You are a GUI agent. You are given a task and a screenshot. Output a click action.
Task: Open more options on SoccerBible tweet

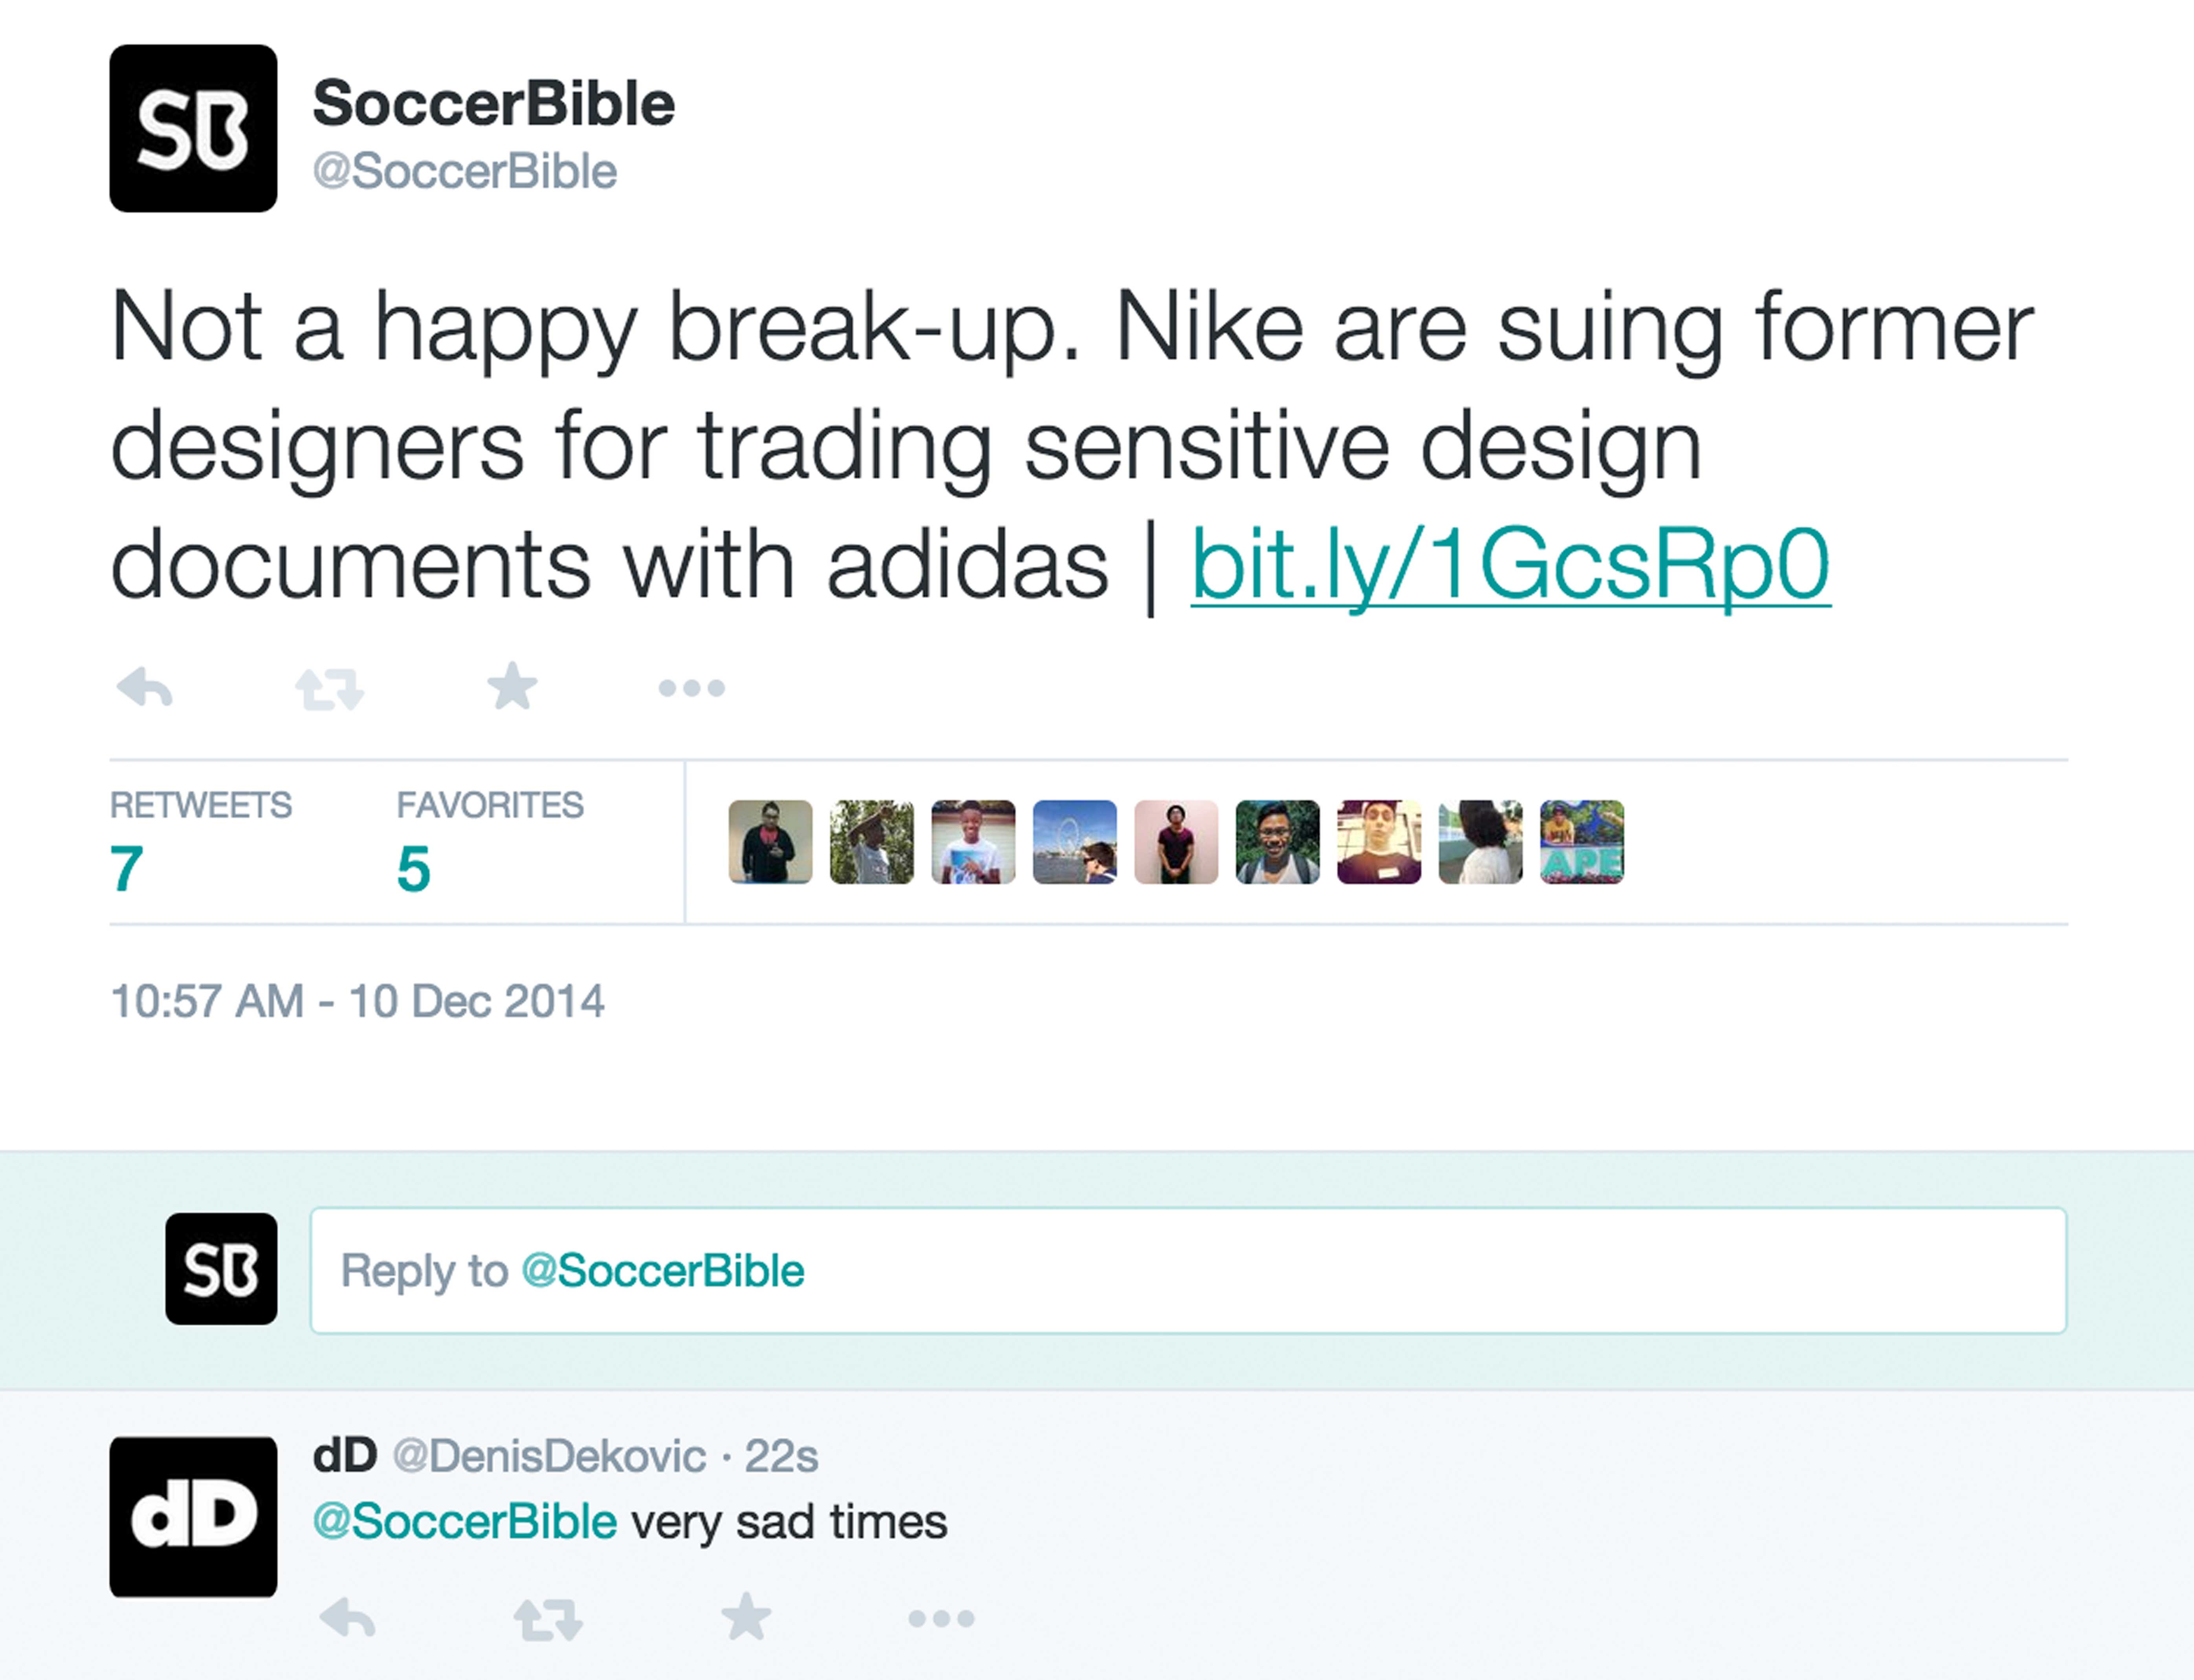(691, 688)
